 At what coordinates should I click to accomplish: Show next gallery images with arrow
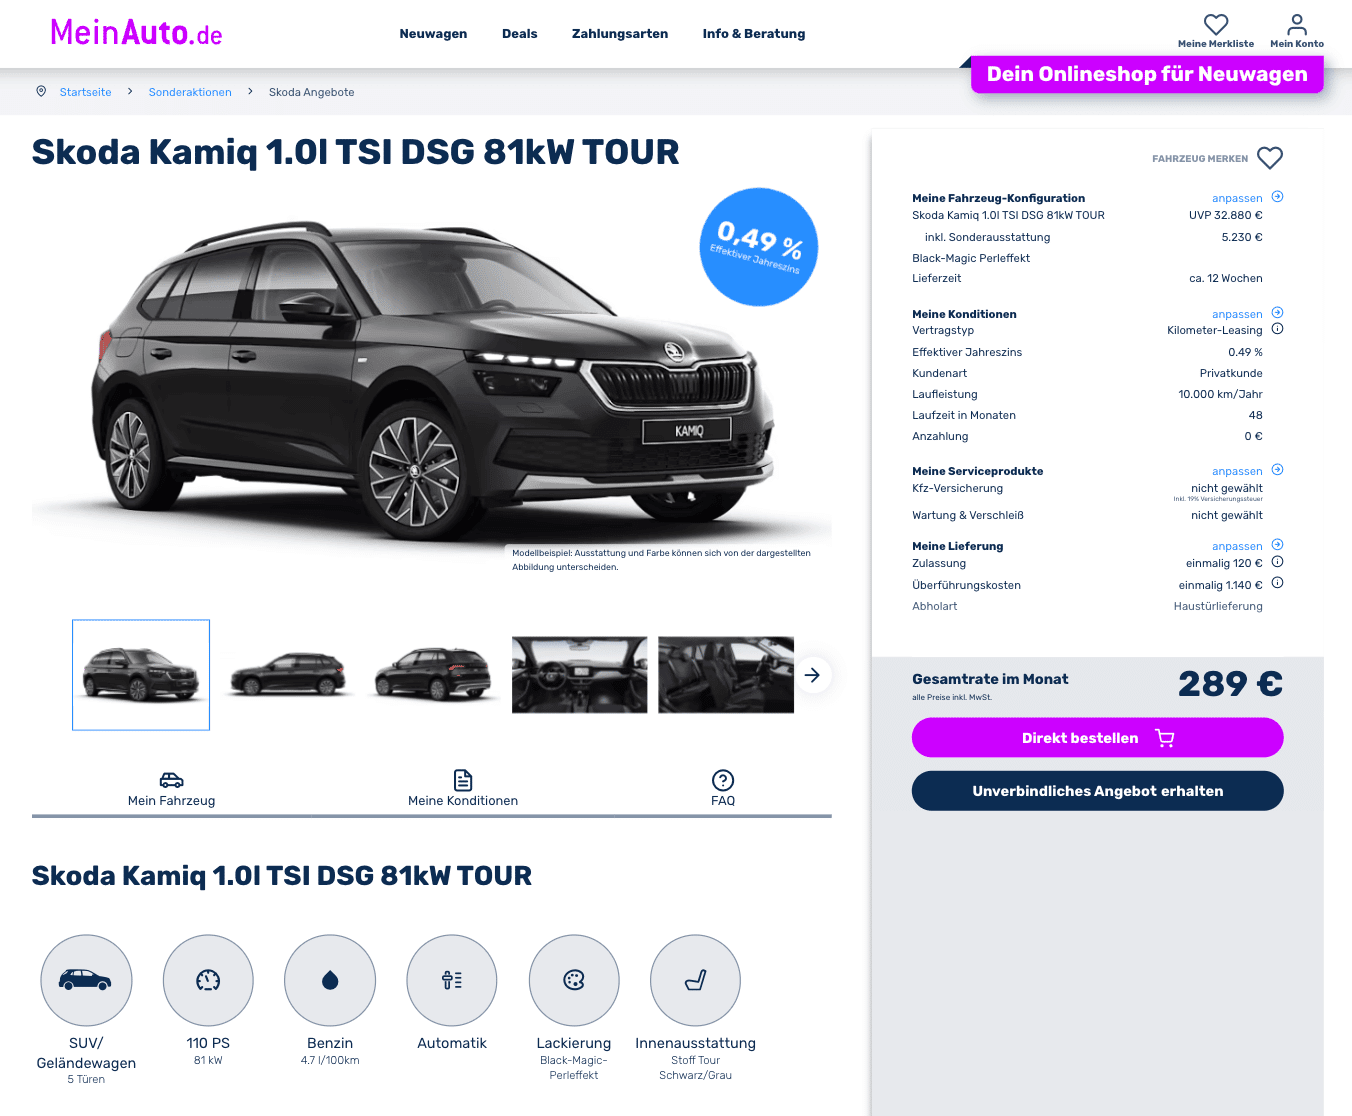[x=813, y=675]
